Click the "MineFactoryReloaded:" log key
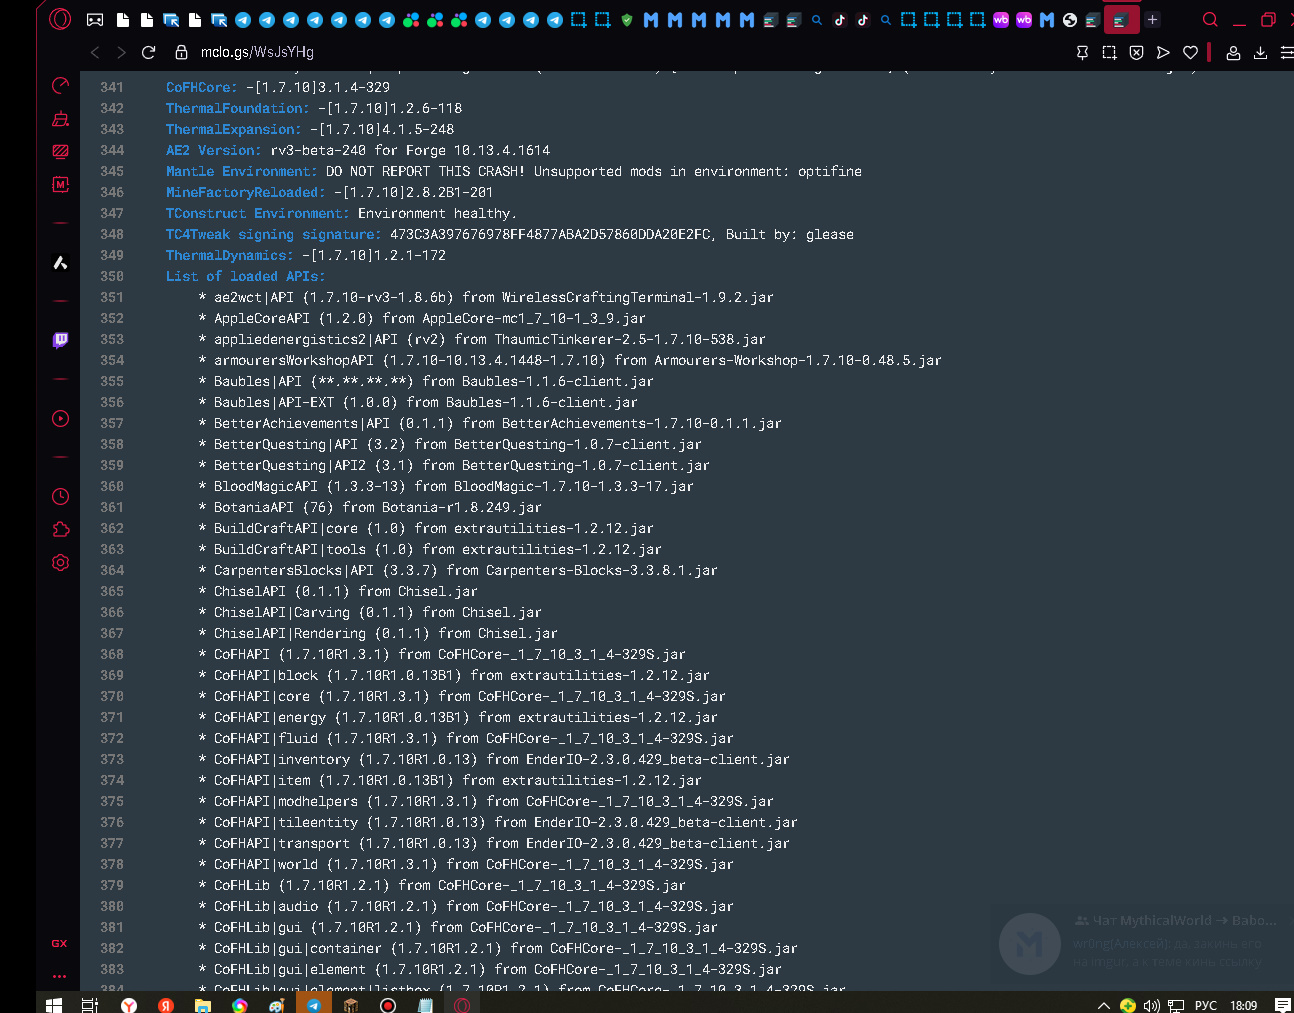Image resolution: width=1294 pixels, height=1013 pixels. [x=246, y=192]
